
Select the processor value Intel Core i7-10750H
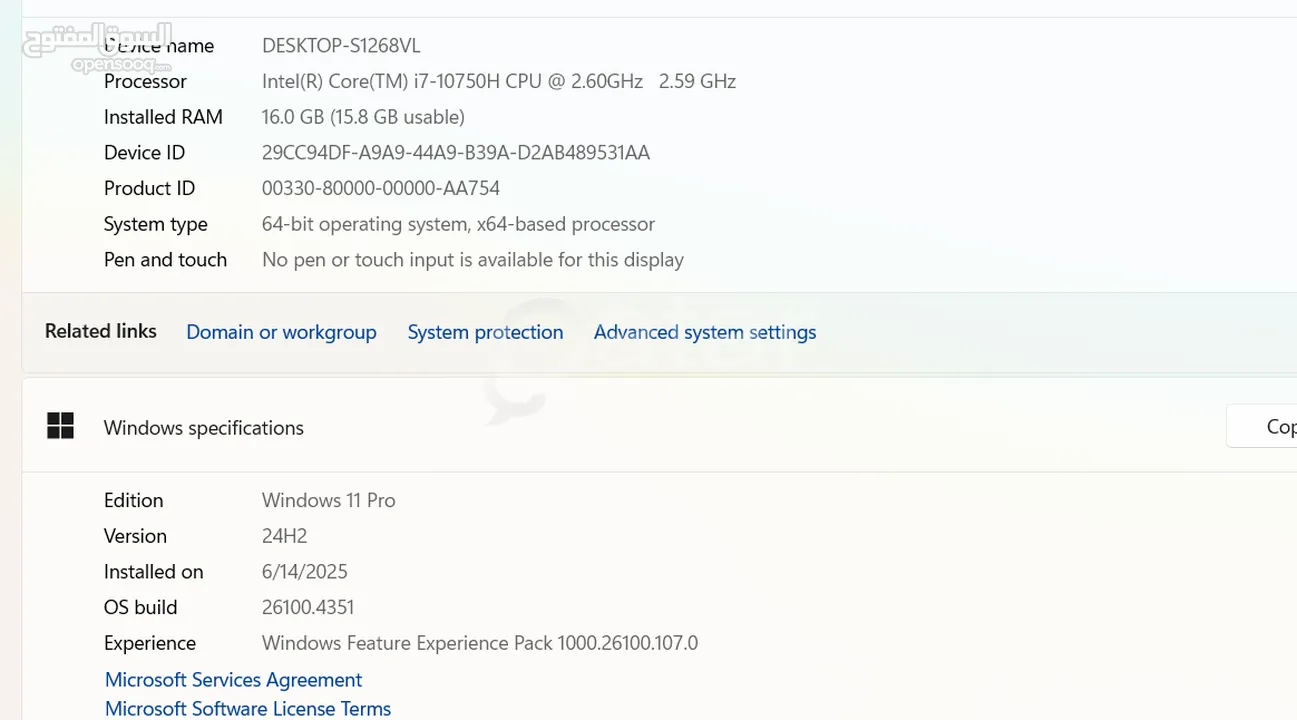tap(452, 82)
